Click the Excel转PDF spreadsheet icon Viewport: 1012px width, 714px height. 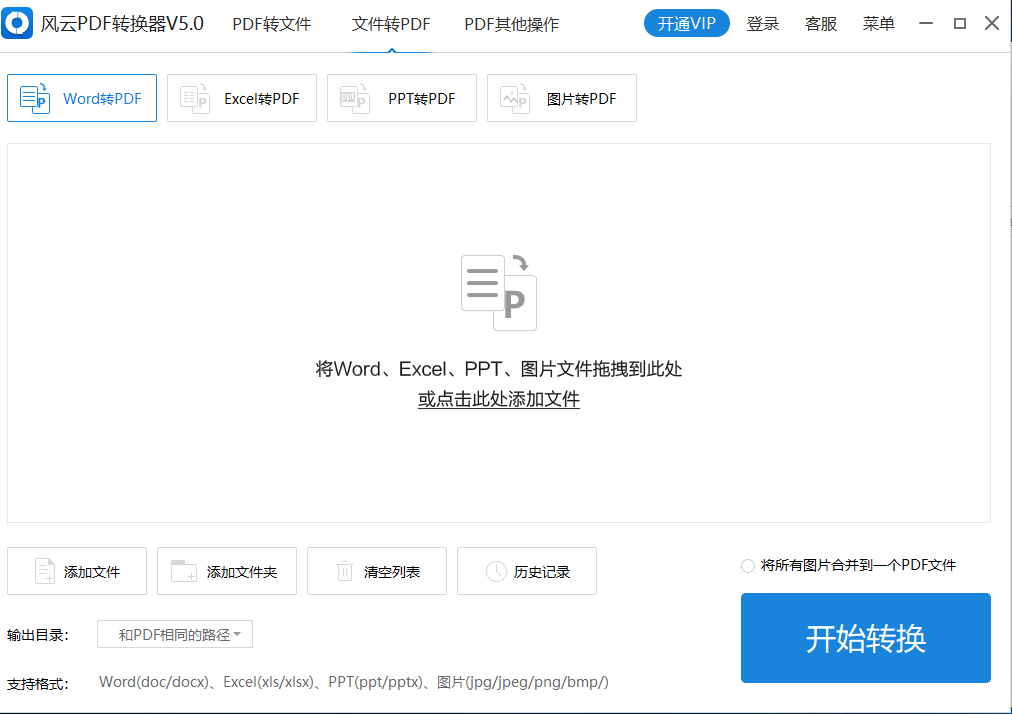195,99
